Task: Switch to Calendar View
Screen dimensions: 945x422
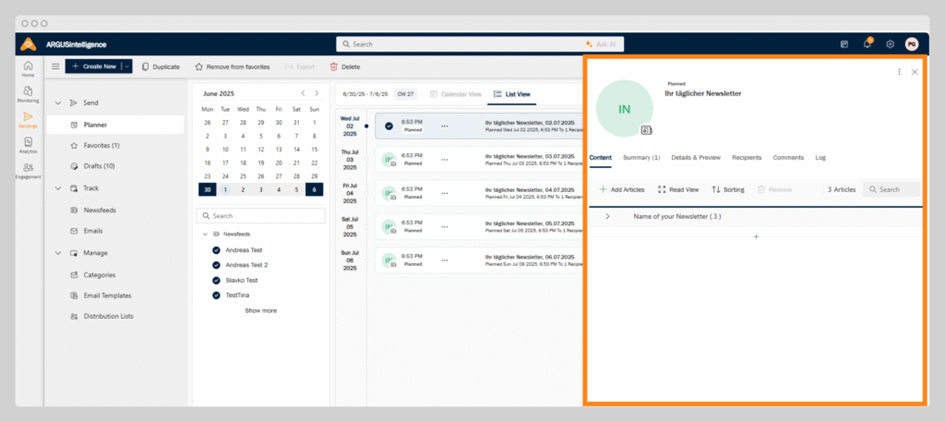Action: point(455,94)
